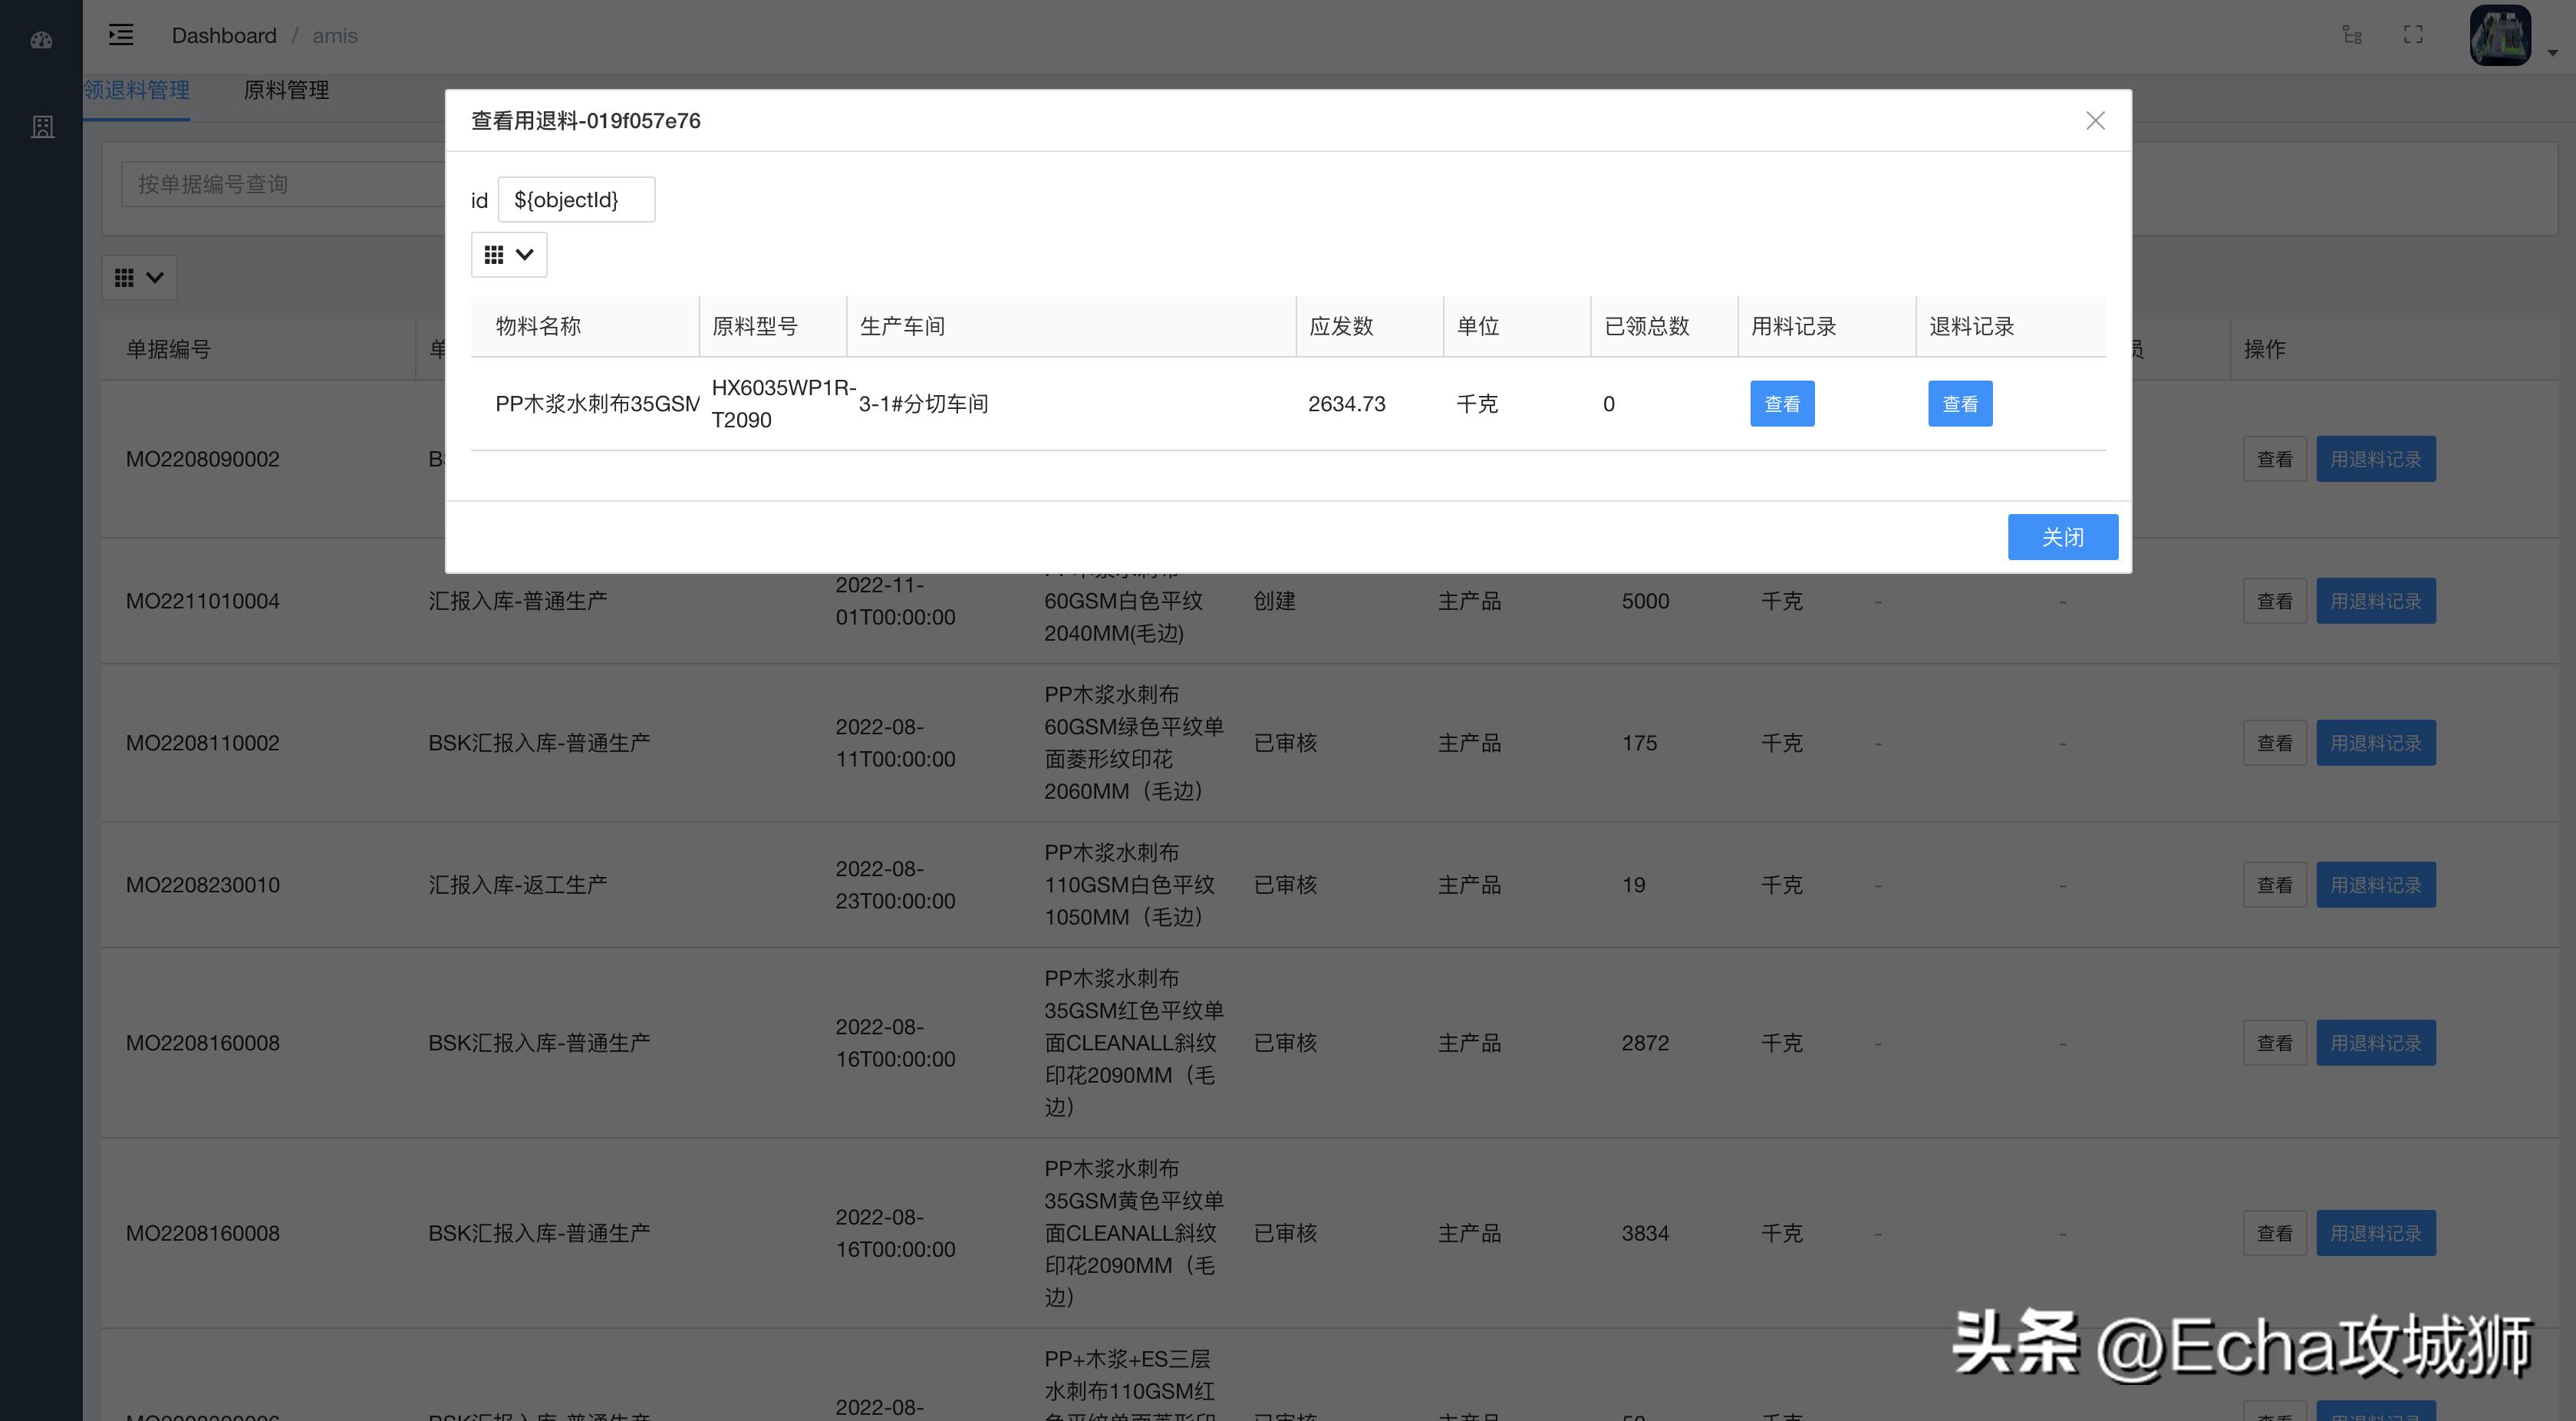Open the dashboard gauge icon in sidebar
2576x1421 pixels.
[42, 40]
